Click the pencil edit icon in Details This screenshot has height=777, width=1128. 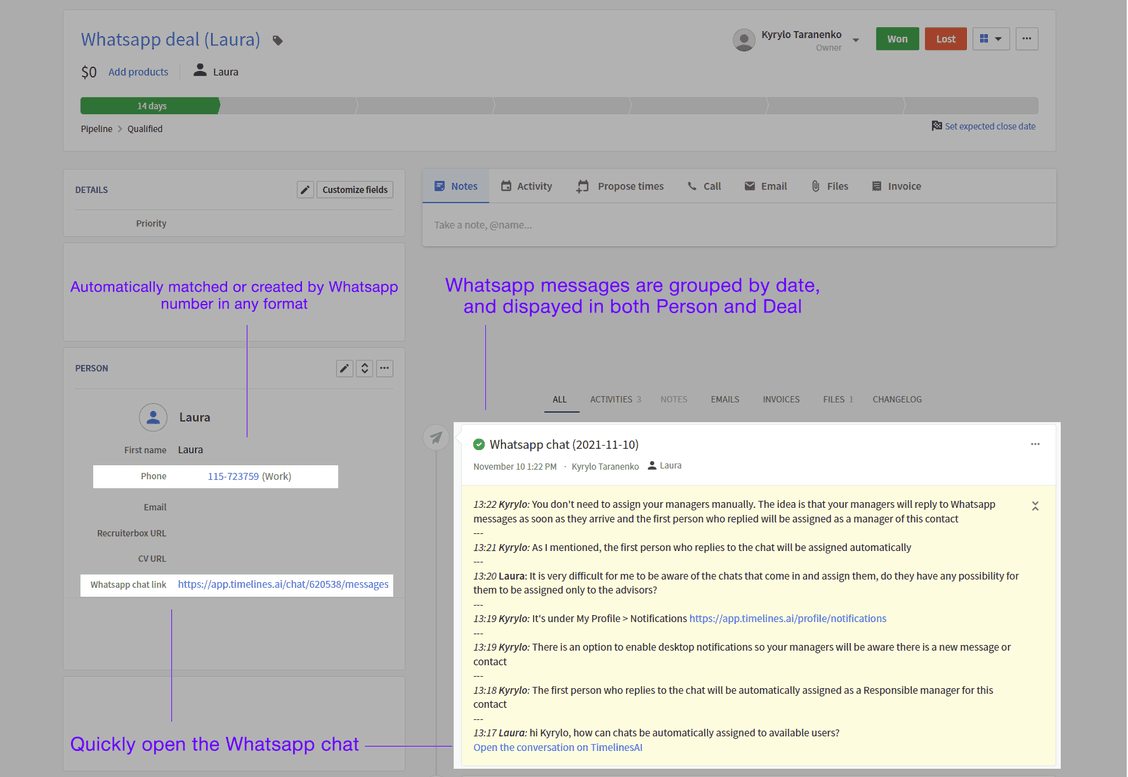[305, 190]
